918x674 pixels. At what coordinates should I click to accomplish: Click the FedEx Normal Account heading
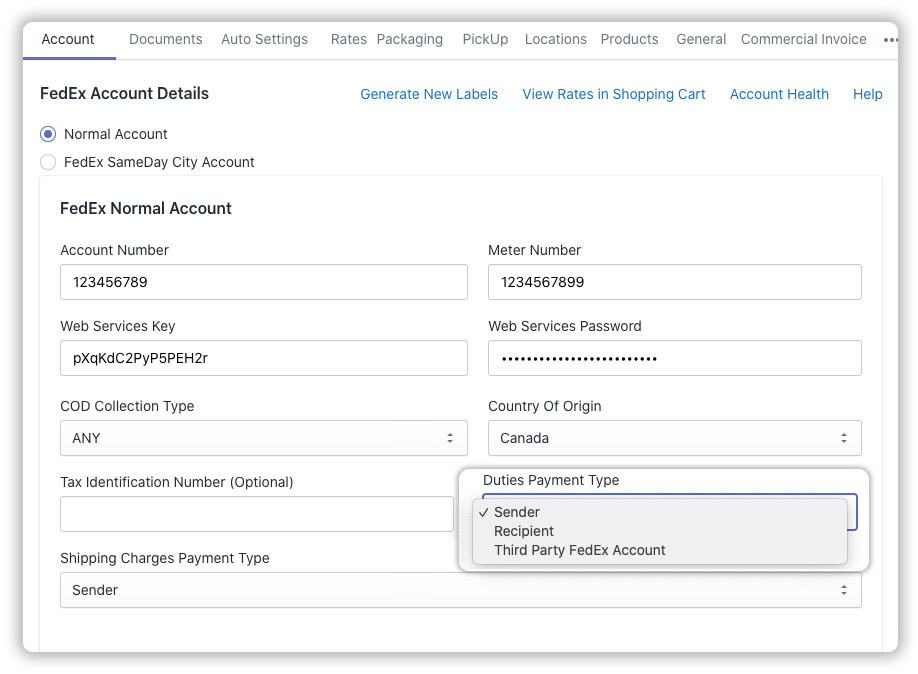click(x=146, y=208)
